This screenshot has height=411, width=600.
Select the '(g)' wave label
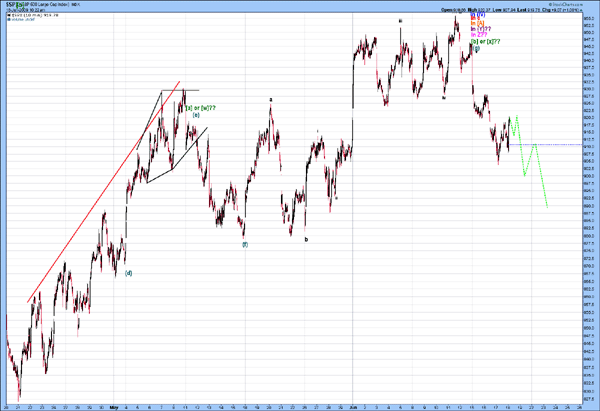pos(476,49)
